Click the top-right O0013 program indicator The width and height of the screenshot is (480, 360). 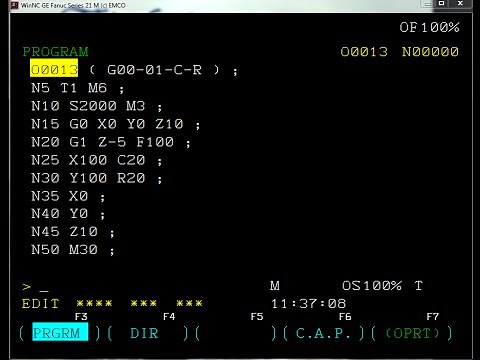click(364, 52)
